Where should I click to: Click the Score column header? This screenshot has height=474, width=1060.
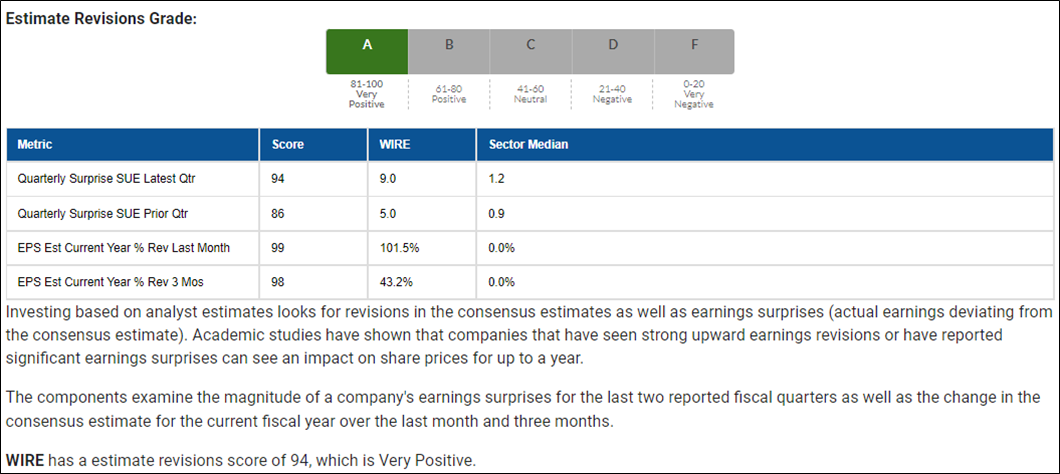314,145
